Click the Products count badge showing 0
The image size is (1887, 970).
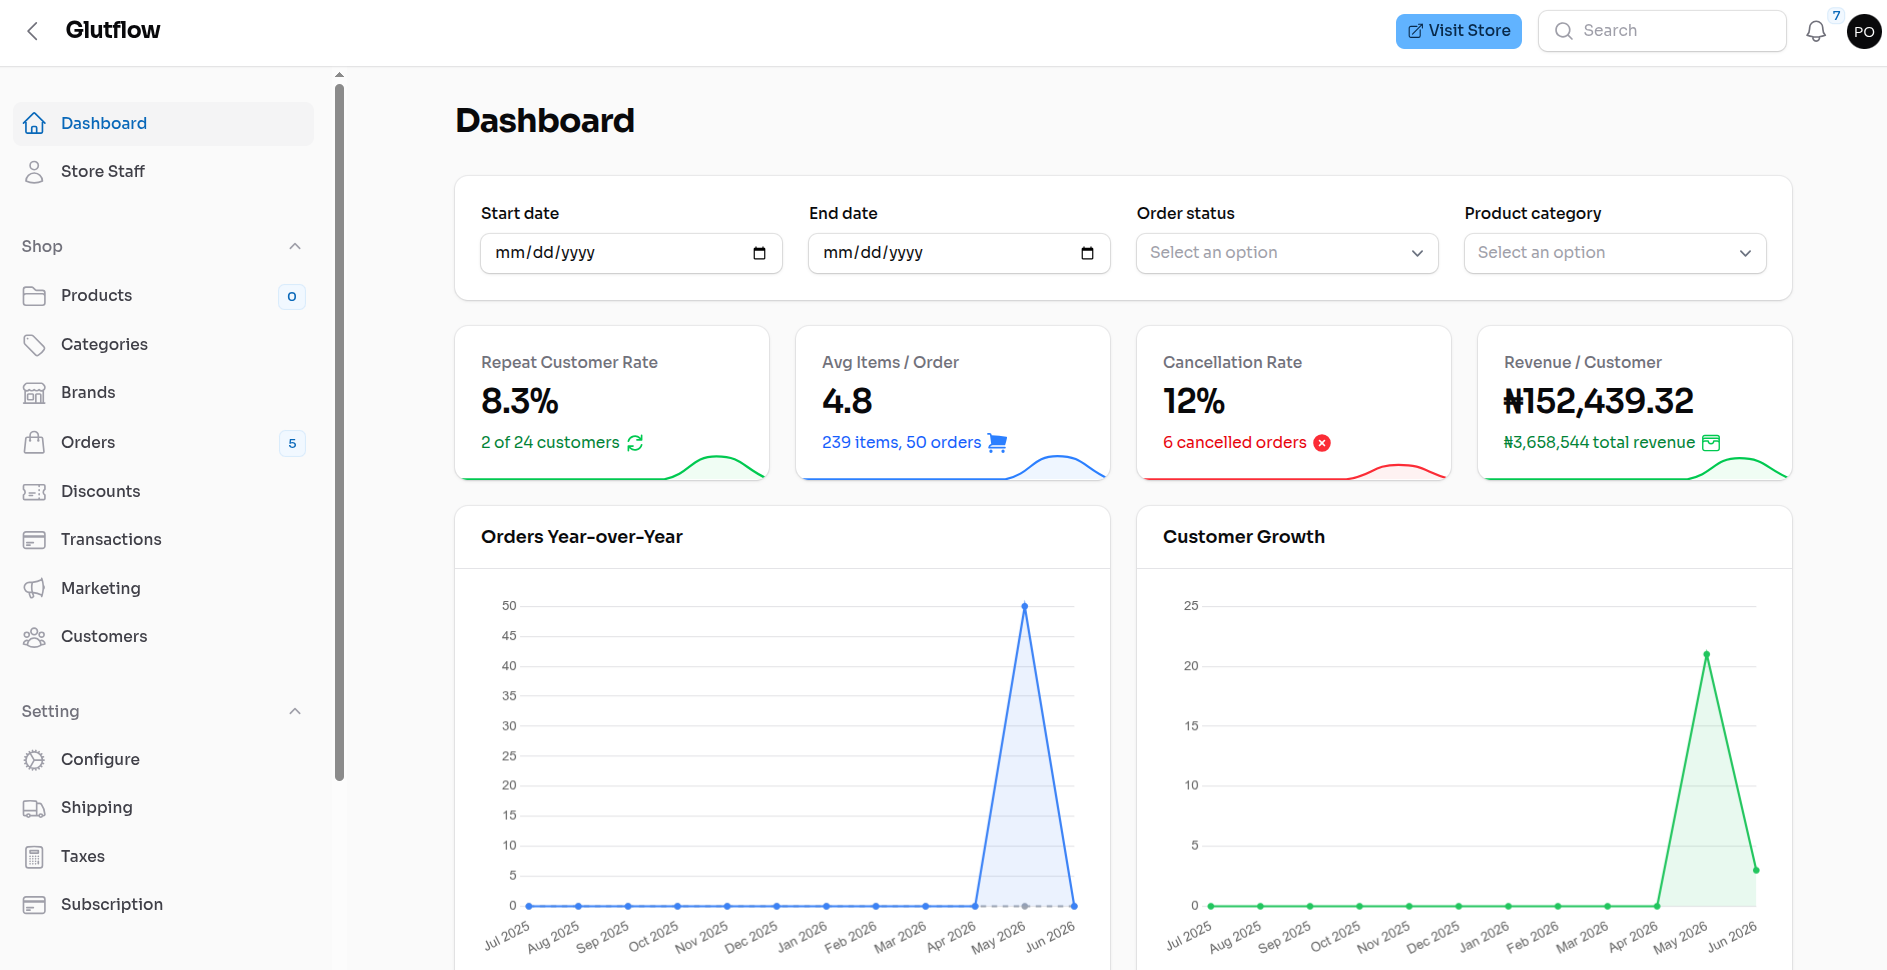click(292, 297)
